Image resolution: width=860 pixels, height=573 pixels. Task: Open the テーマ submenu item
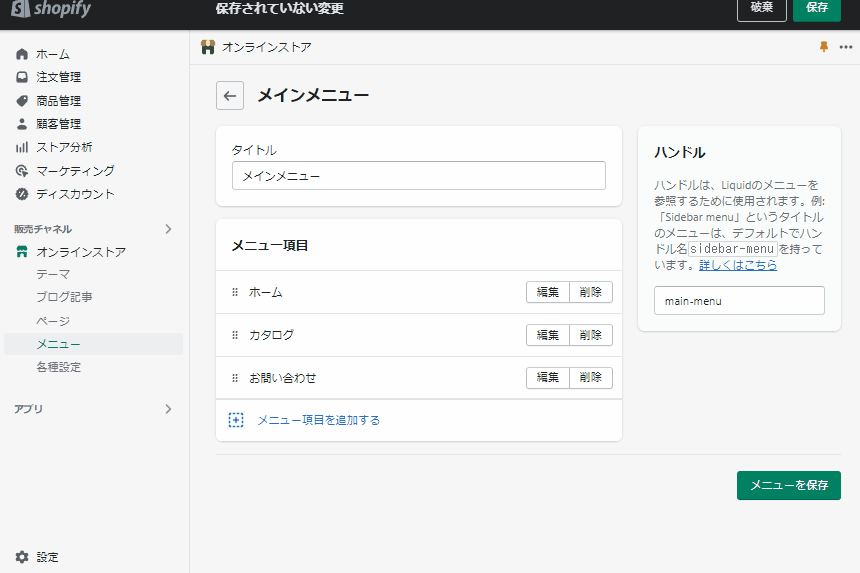pos(53,274)
